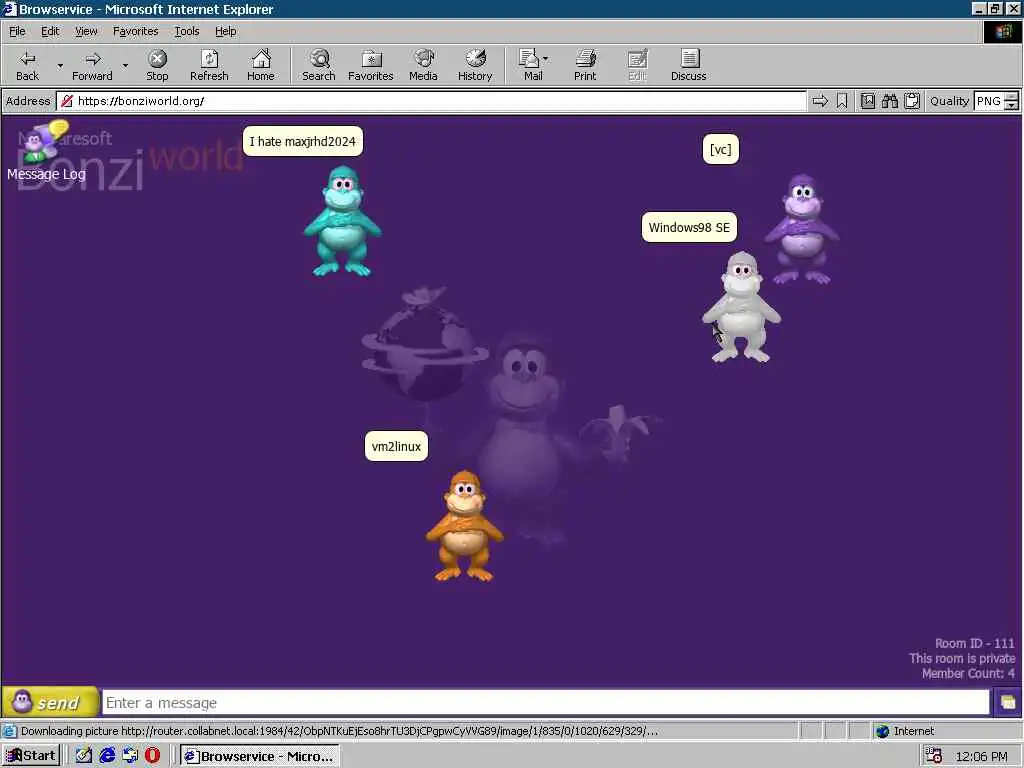Click the 12:06 PM taskbar clock
The width and height of the screenshot is (1024, 768).
tap(982, 756)
